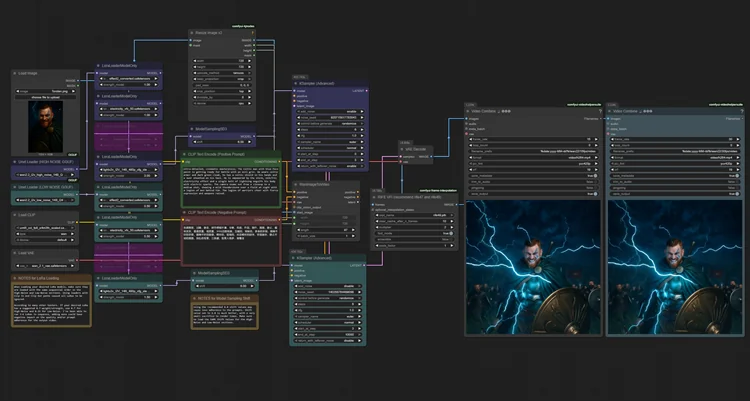Select the NOTES for Model Sampling Shift title
Screen dimensions: 750x401
[x=225, y=298]
